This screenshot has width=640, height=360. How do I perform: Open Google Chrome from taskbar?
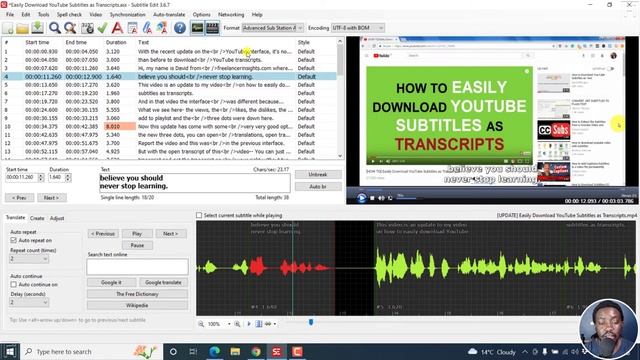[x=256, y=351]
